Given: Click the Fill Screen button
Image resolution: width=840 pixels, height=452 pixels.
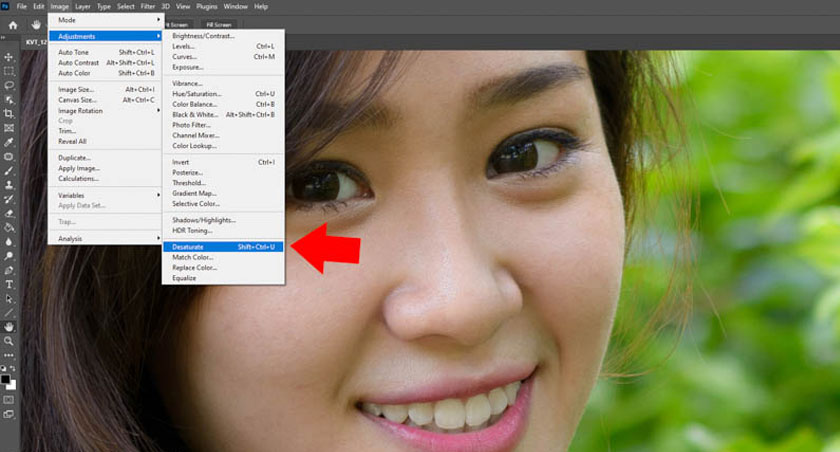Looking at the screenshot, I should point(219,25).
